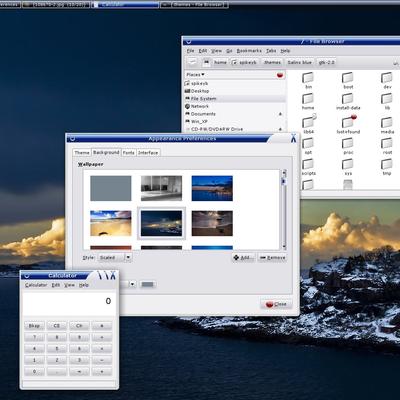
Task: Click the 5 key in Calculator
Action: [57, 349]
